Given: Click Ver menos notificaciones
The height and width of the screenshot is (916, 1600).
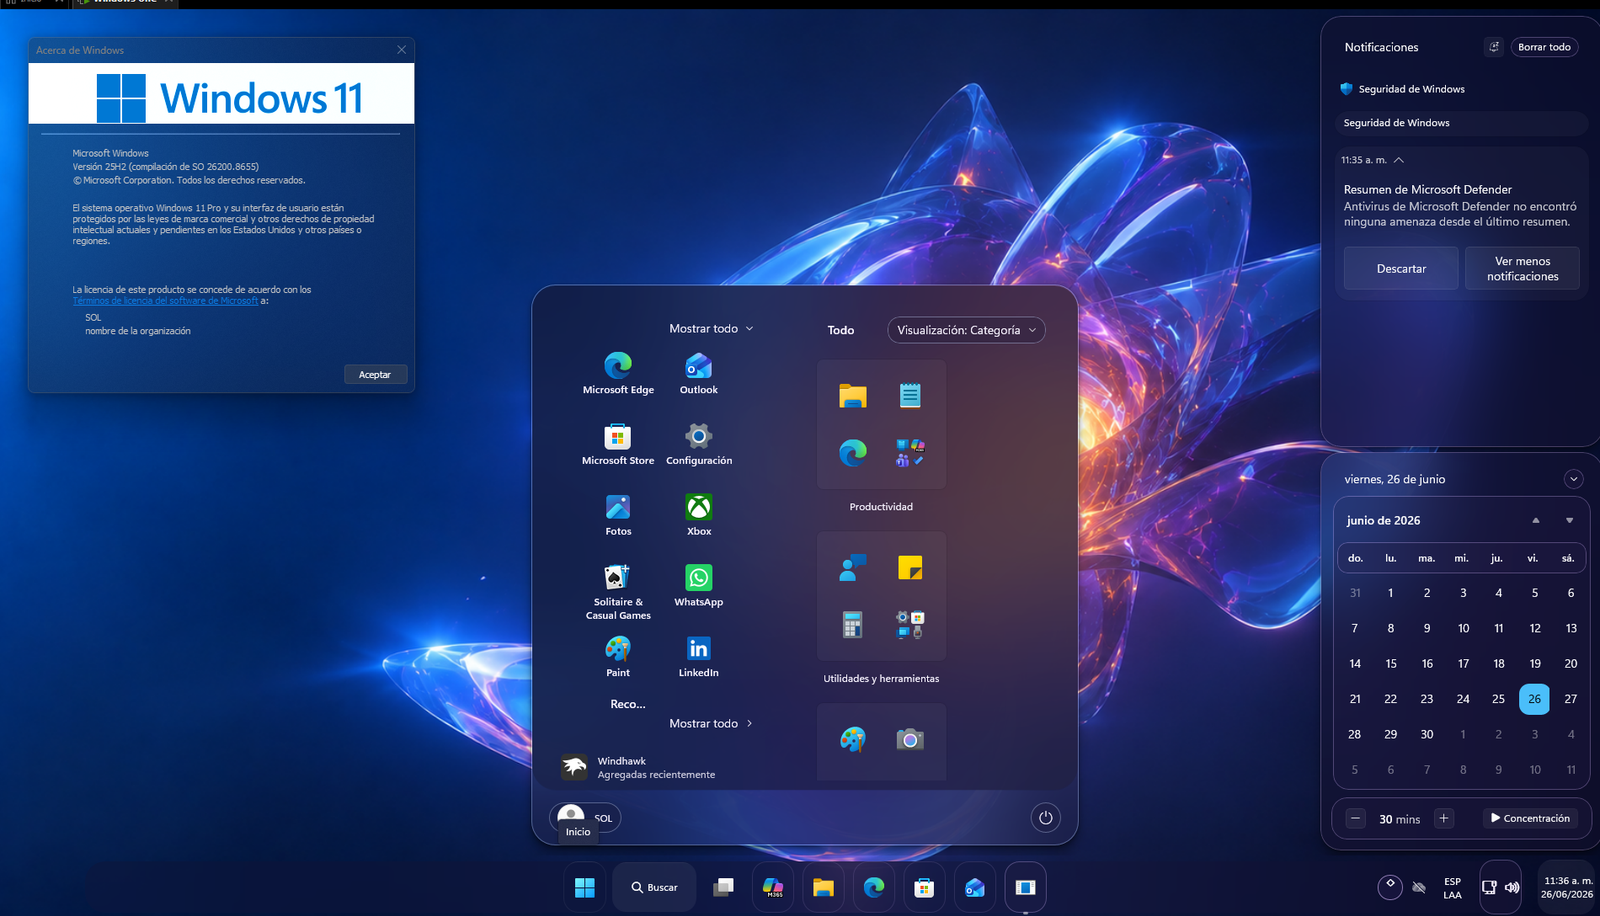Looking at the screenshot, I should click(1522, 269).
